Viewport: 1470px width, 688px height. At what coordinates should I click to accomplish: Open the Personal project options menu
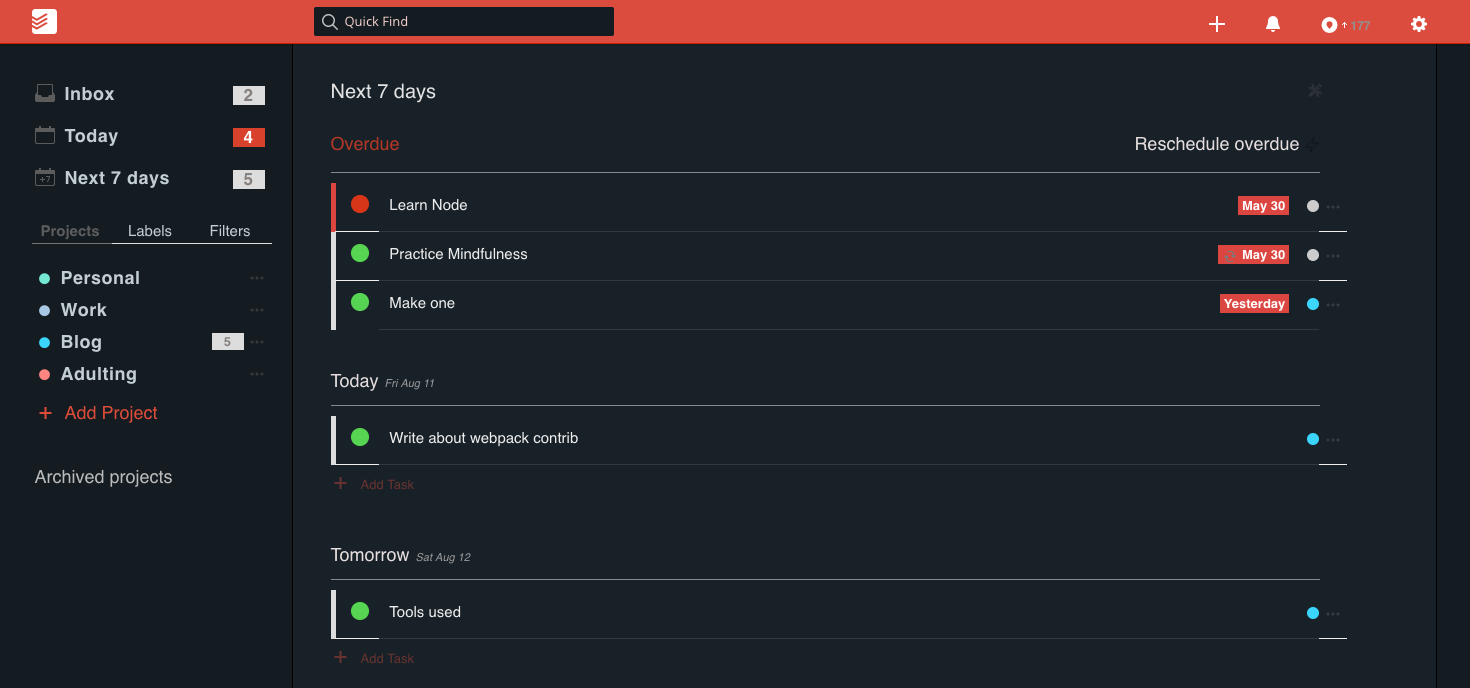(x=256, y=277)
